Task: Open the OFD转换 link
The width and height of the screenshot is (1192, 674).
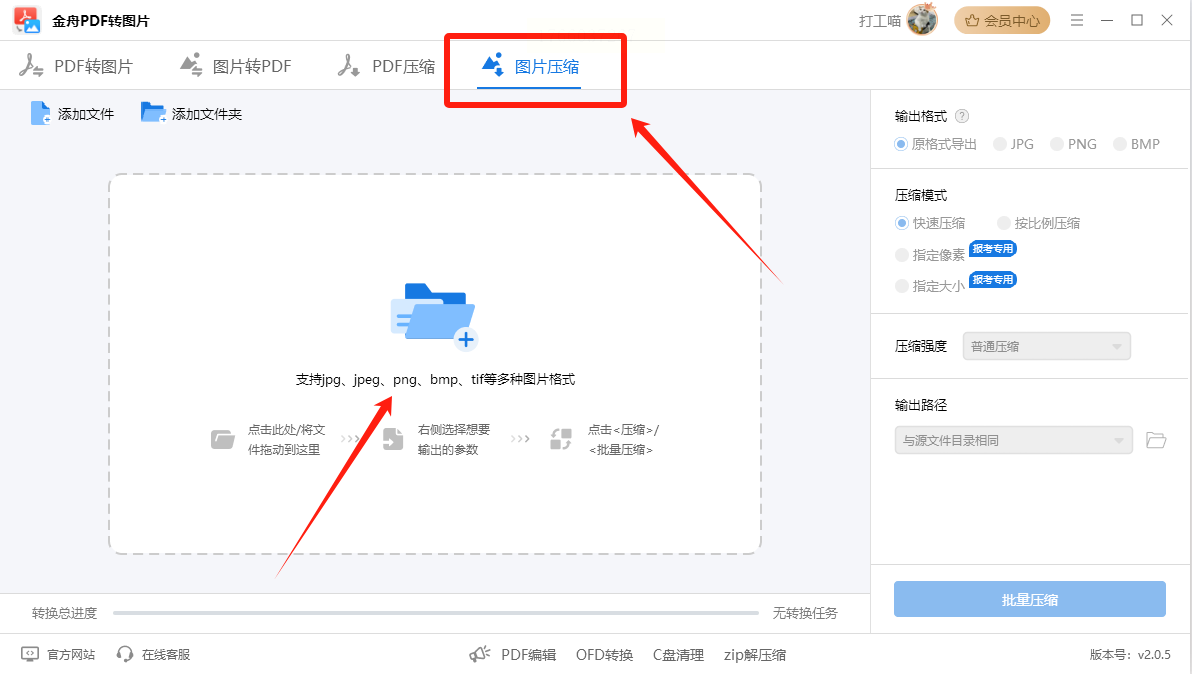Action: point(604,655)
